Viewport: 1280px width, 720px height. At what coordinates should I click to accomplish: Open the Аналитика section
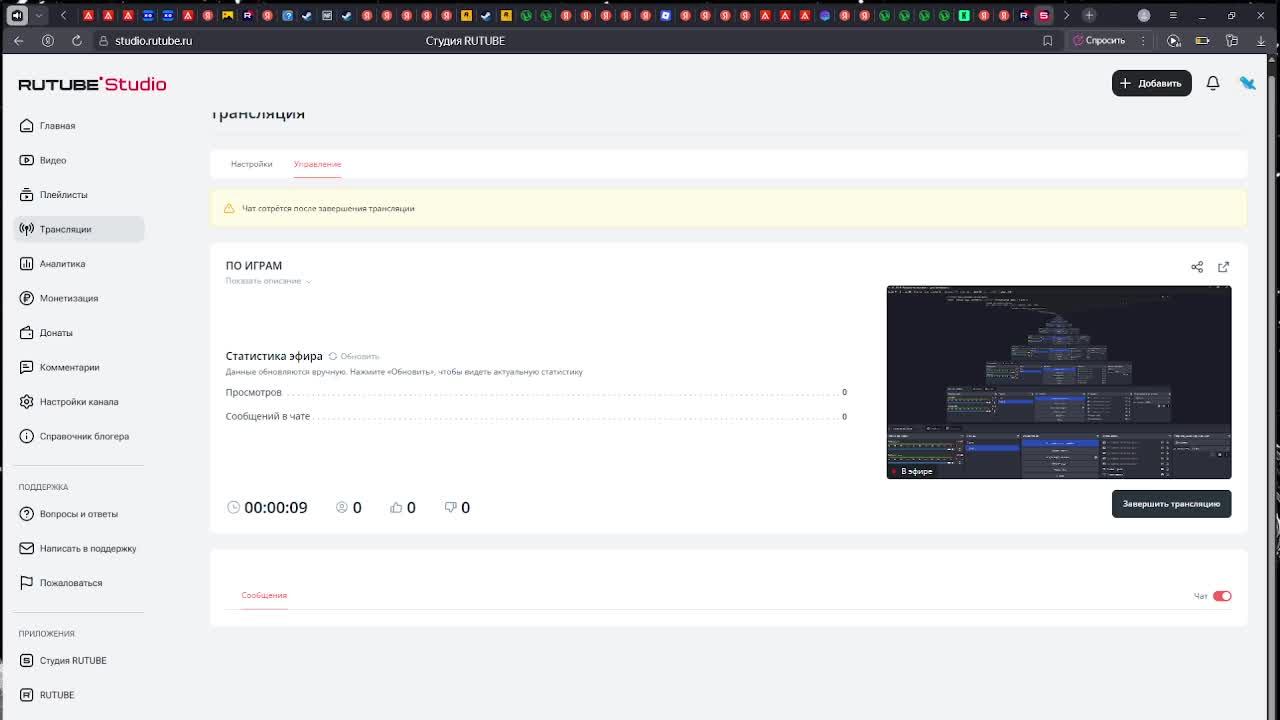[x=79, y=264]
